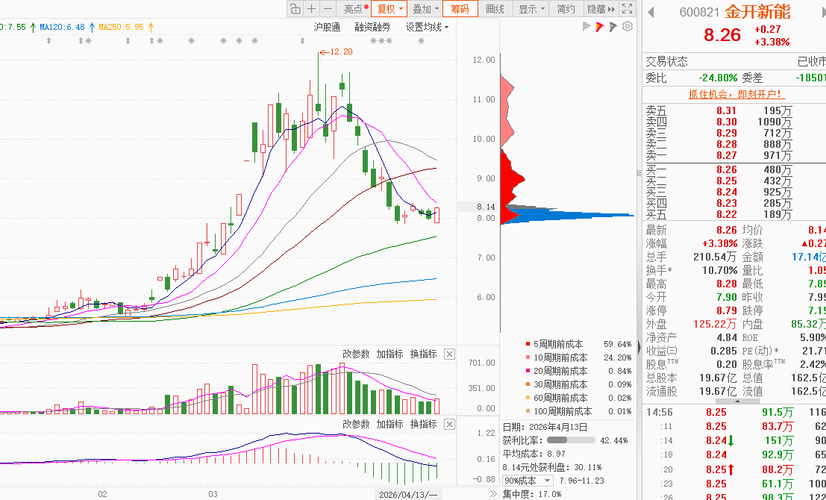Click 总手 value 210.54万
The height and width of the screenshot is (500, 826).
715,257
